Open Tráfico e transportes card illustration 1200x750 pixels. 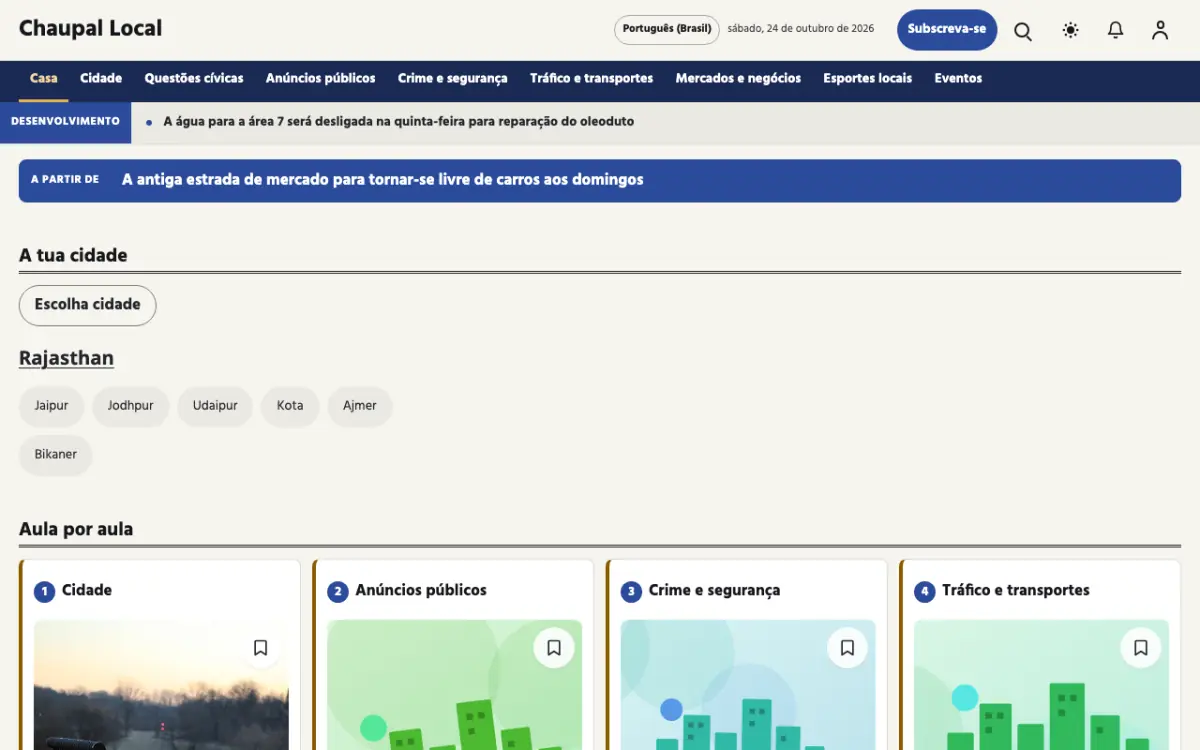[x=1041, y=685]
